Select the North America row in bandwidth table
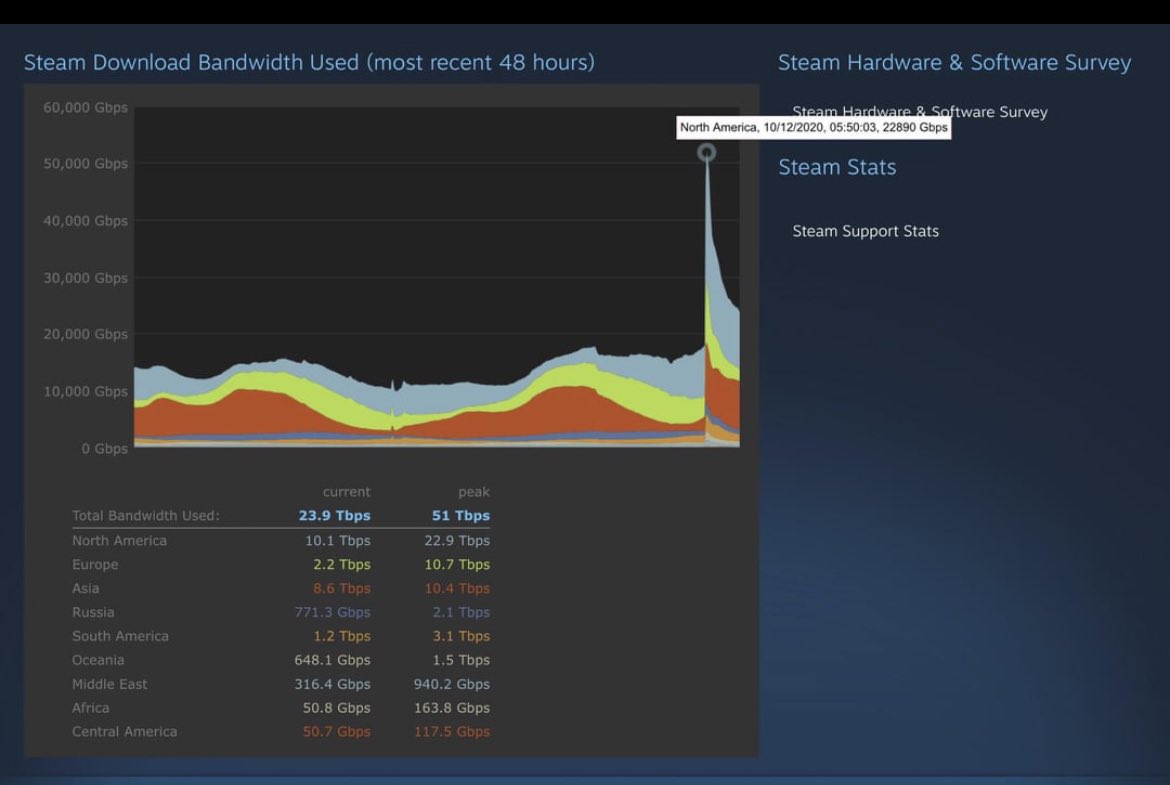 281,540
